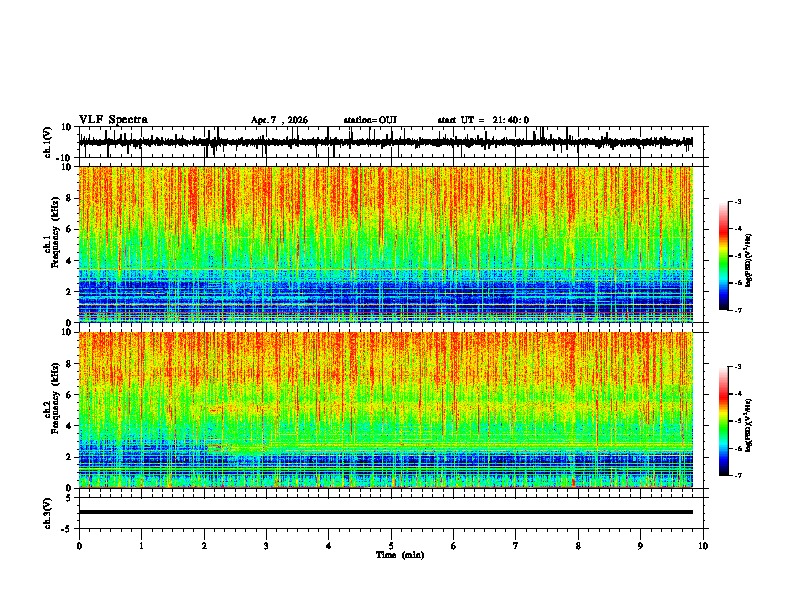This screenshot has width=792, height=612.
Task: Click inside the ch.1 spectrogram panel
Action: (x=386, y=244)
